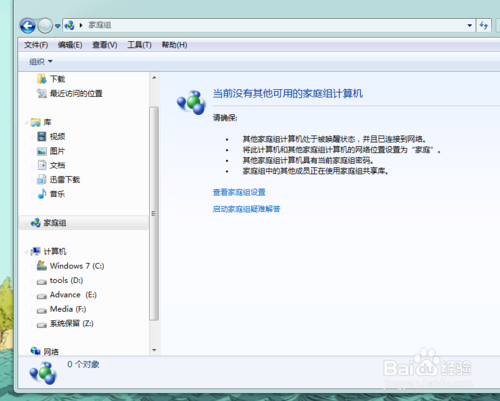Collapse the 计算机 tree node
500x401 pixels.
point(26,252)
